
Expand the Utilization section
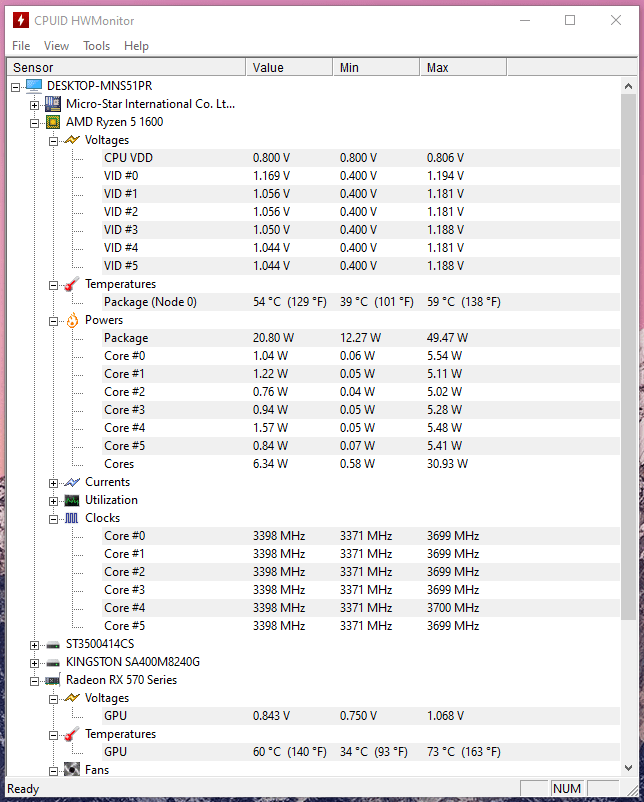pos(53,501)
